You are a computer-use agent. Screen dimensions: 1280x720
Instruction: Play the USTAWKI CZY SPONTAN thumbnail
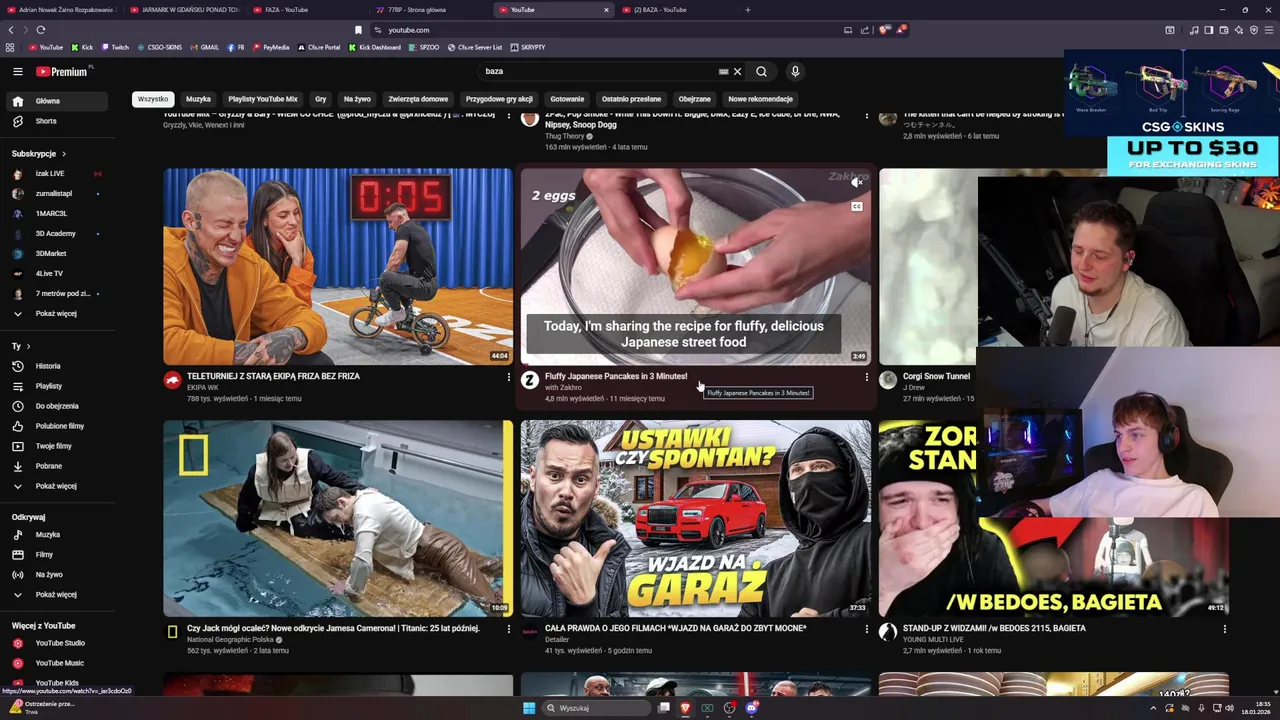pyautogui.click(x=696, y=518)
